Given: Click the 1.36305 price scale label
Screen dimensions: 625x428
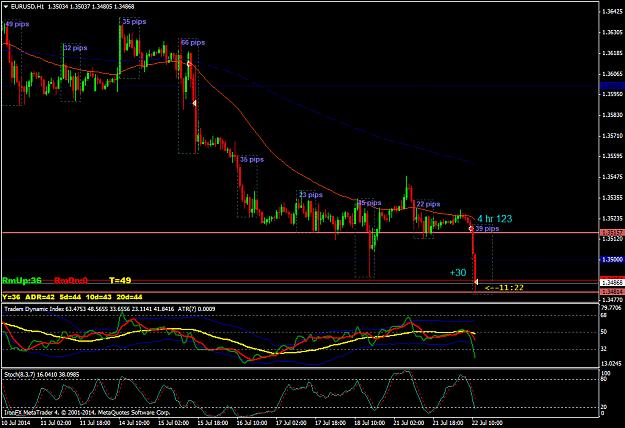Looking at the screenshot, I should click(613, 32).
